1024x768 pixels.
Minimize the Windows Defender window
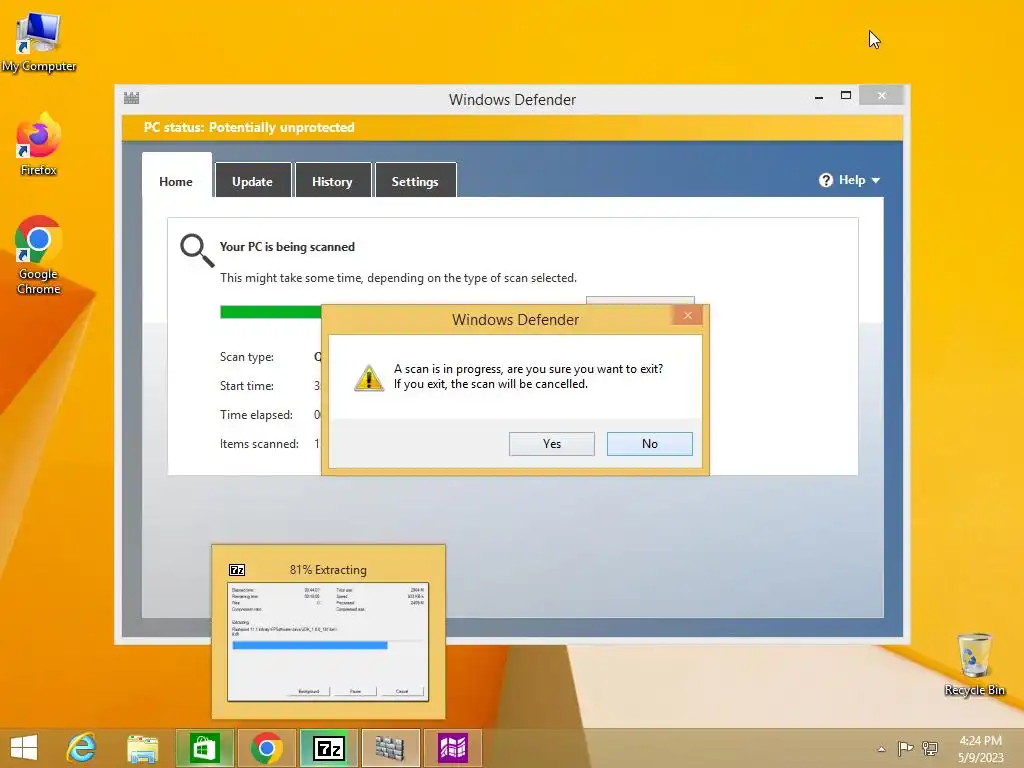[x=819, y=97]
